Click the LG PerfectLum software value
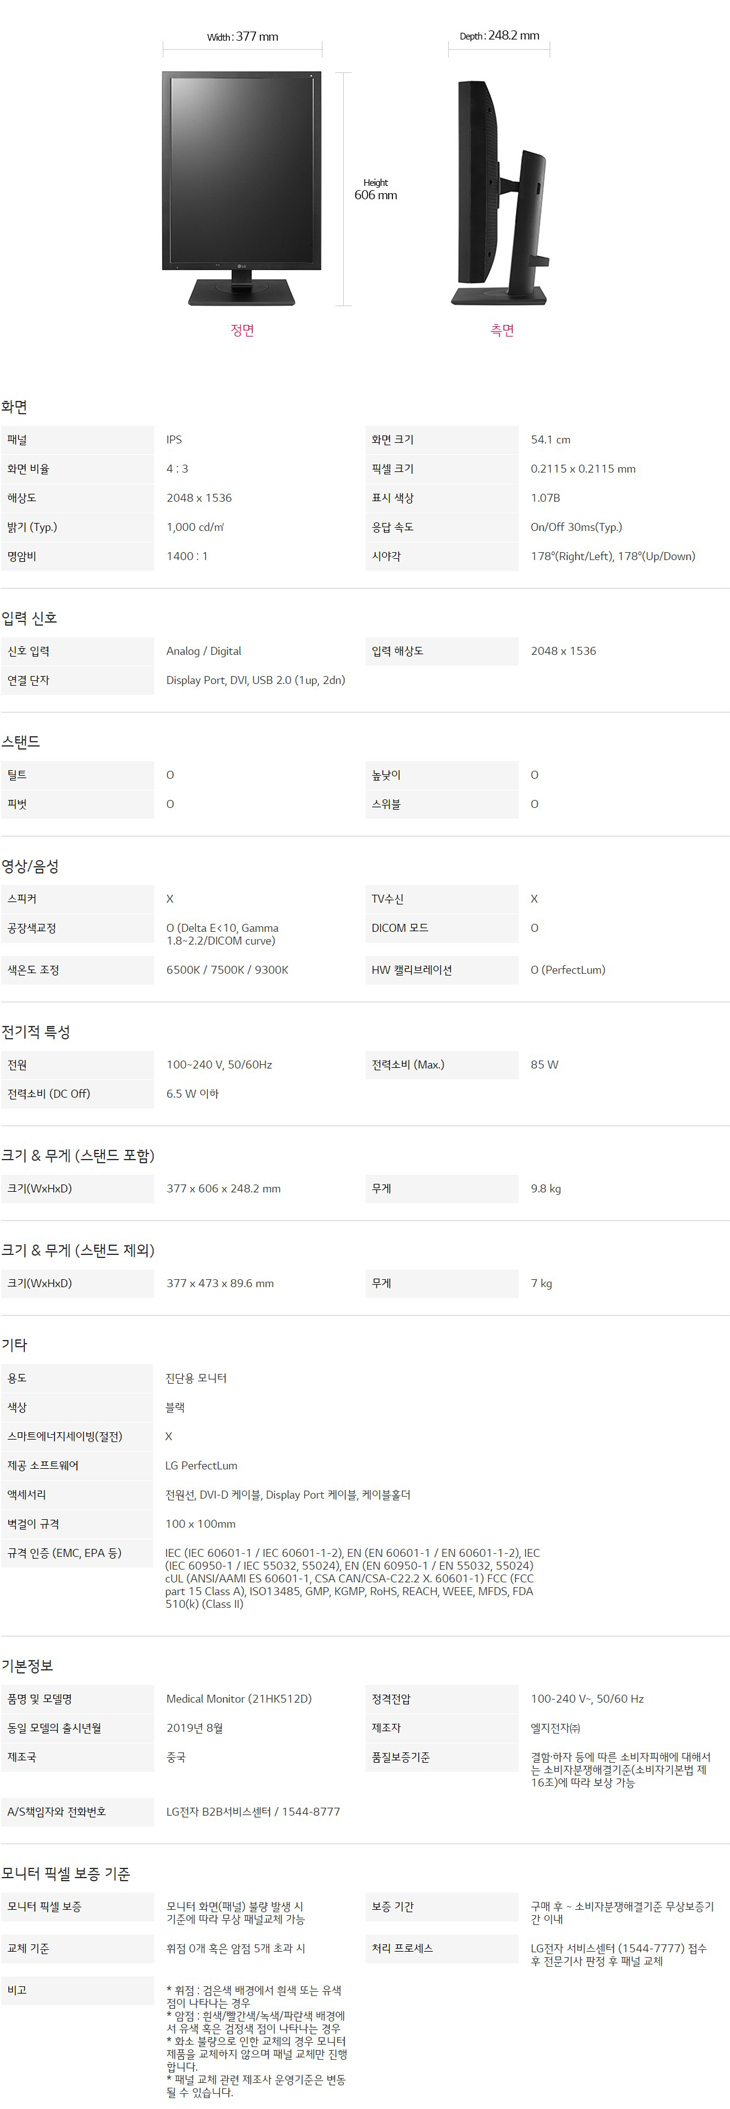Image resolution: width=730 pixels, height=2109 pixels. [x=201, y=1466]
